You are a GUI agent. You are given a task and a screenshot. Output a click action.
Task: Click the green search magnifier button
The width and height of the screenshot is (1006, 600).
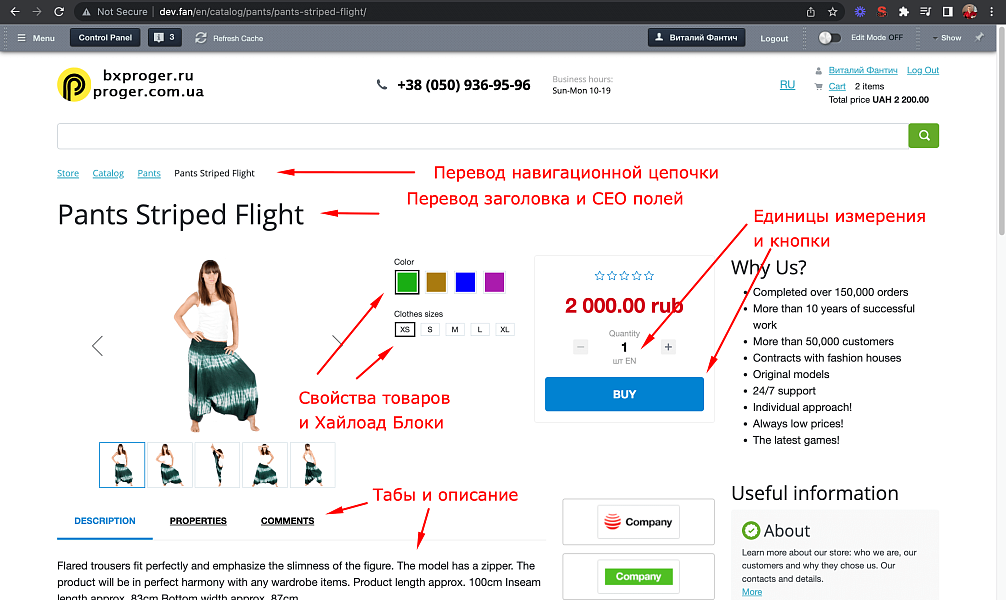(923, 135)
